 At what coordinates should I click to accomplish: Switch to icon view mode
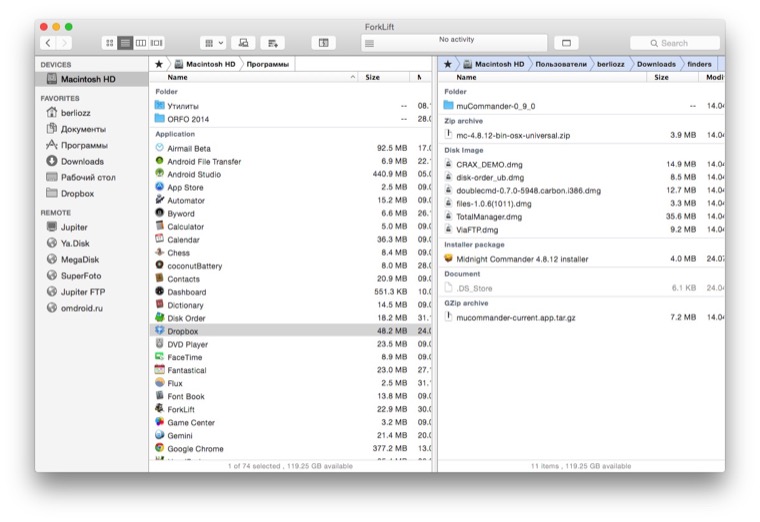tap(110, 43)
